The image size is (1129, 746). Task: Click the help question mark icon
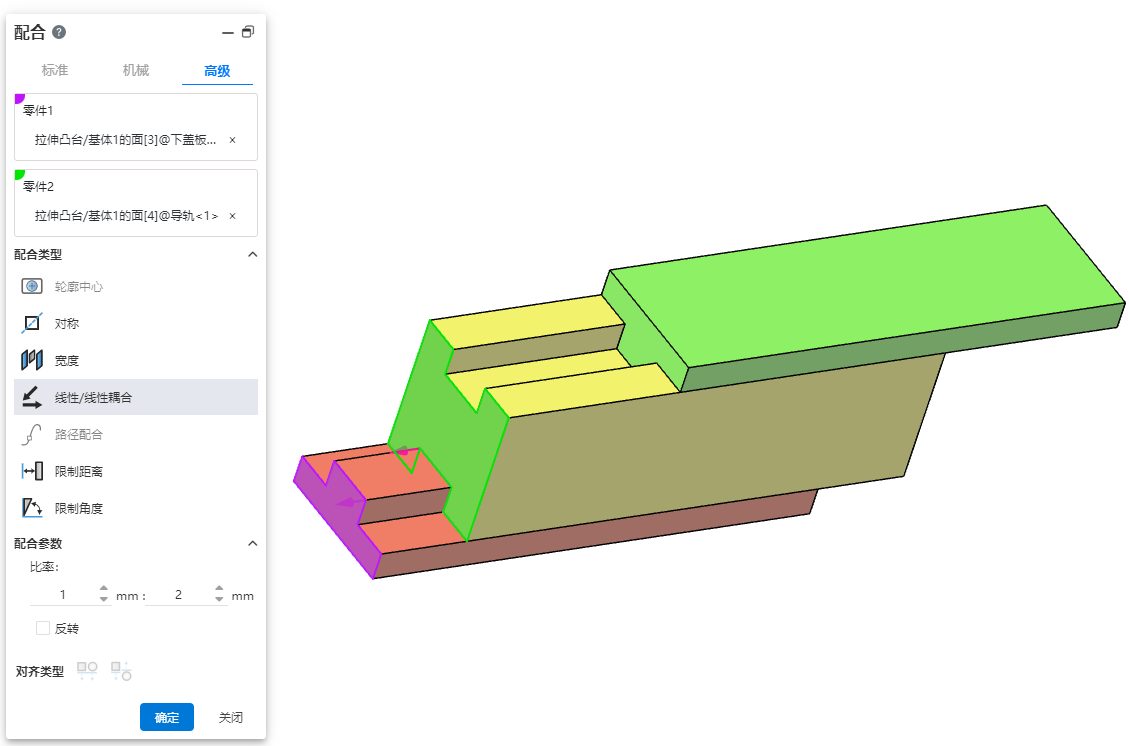(x=59, y=32)
